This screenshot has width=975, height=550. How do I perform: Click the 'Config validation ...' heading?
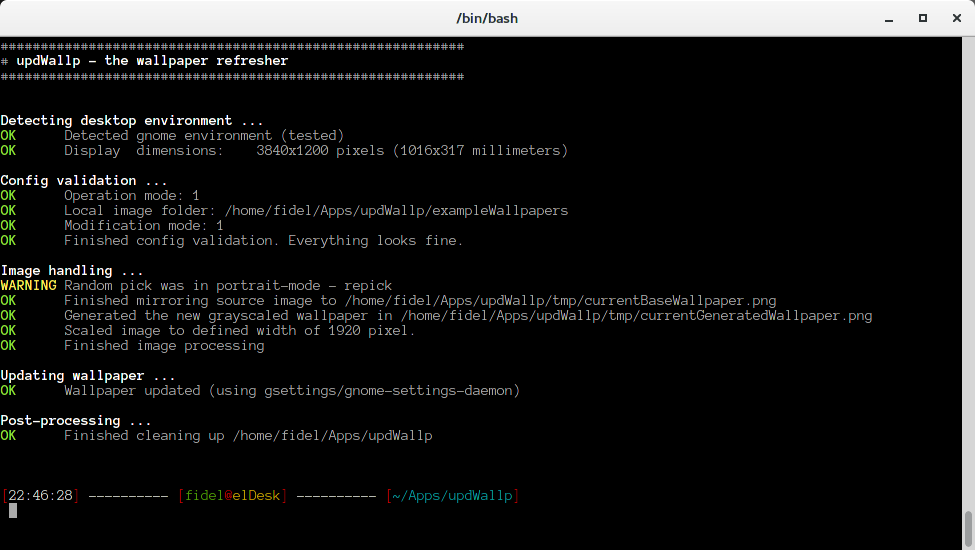[x=84, y=181]
